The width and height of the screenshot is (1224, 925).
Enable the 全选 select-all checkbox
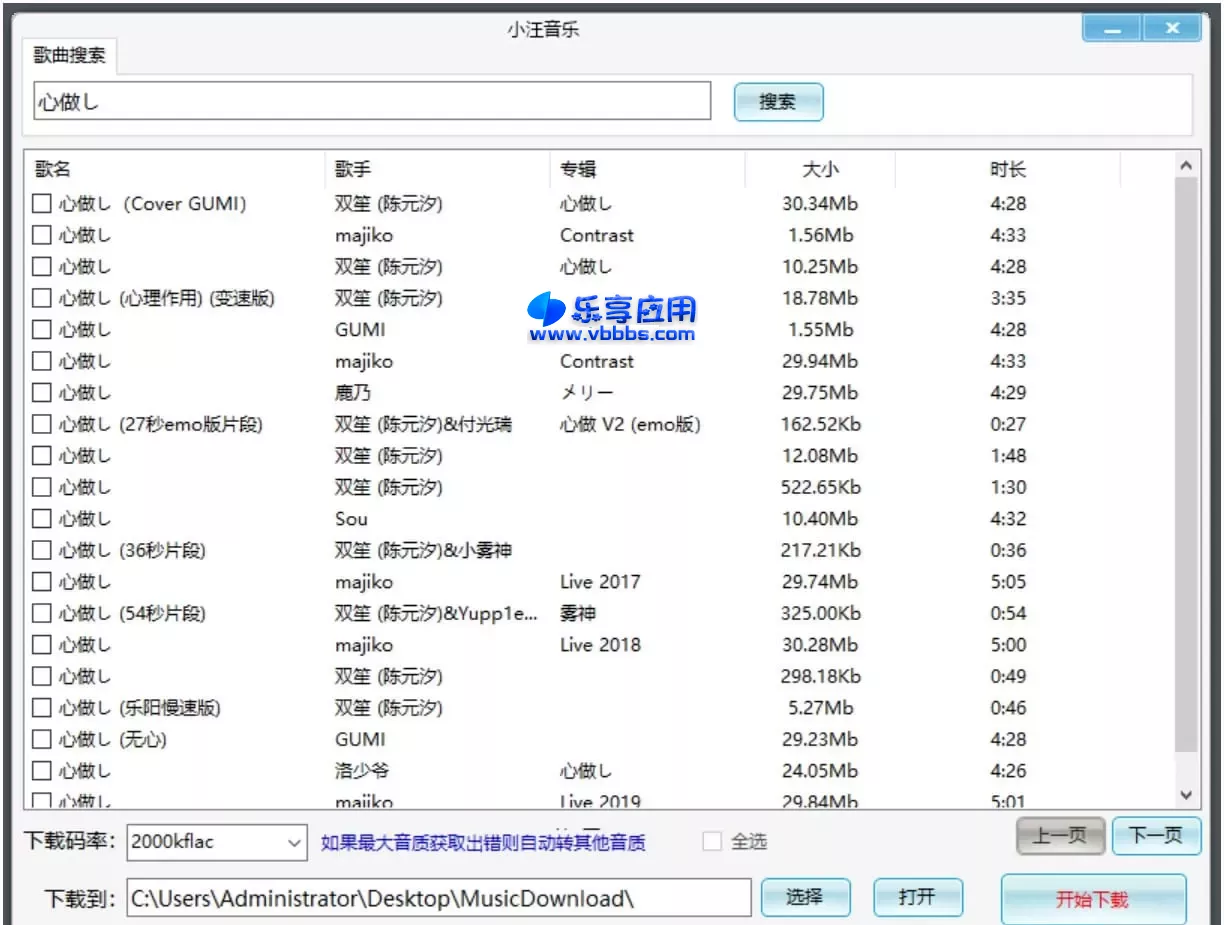pos(712,842)
